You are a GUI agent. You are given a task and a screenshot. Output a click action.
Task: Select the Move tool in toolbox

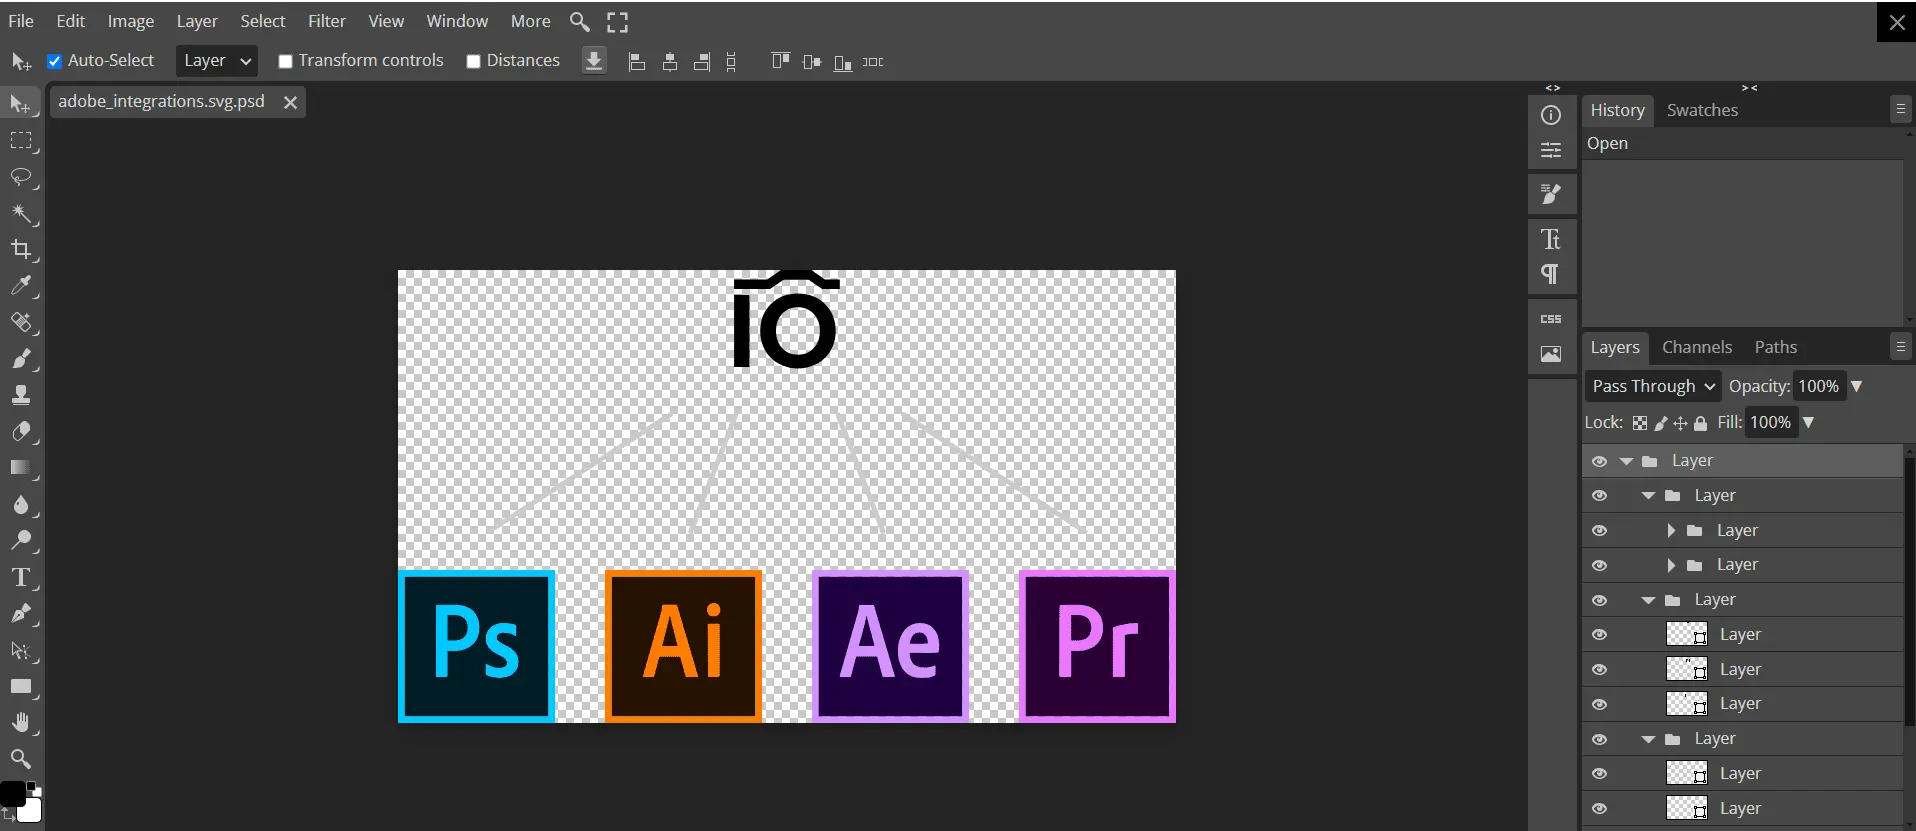point(20,104)
